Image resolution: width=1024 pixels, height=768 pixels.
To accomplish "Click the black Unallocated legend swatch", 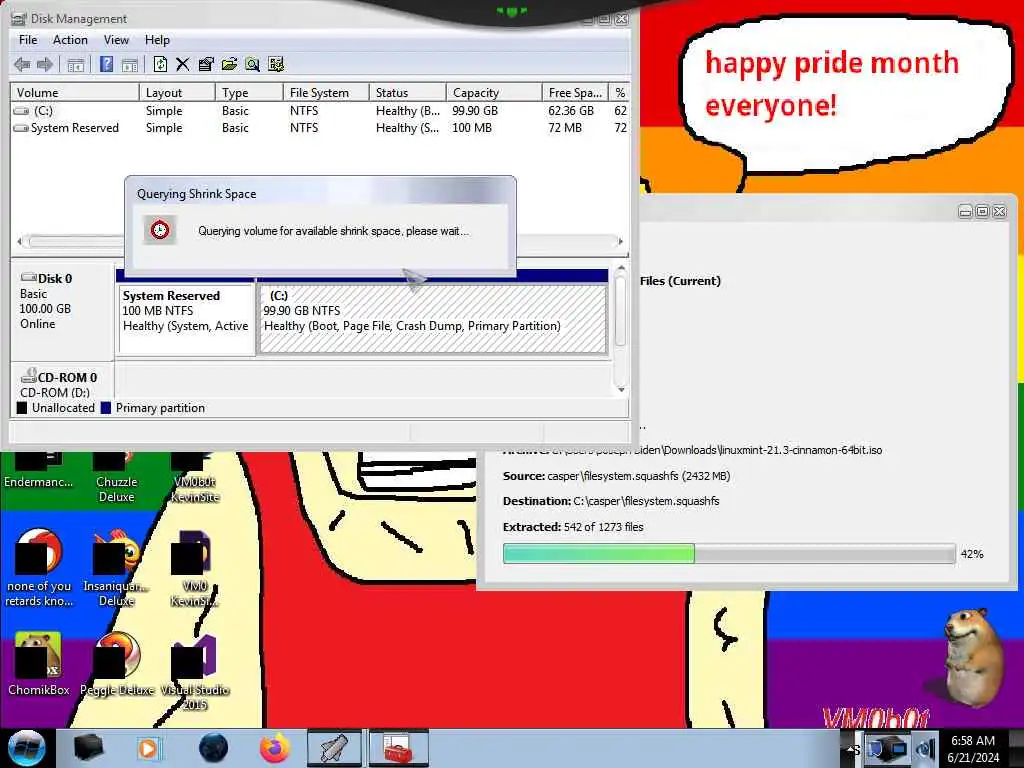I will point(22,408).
